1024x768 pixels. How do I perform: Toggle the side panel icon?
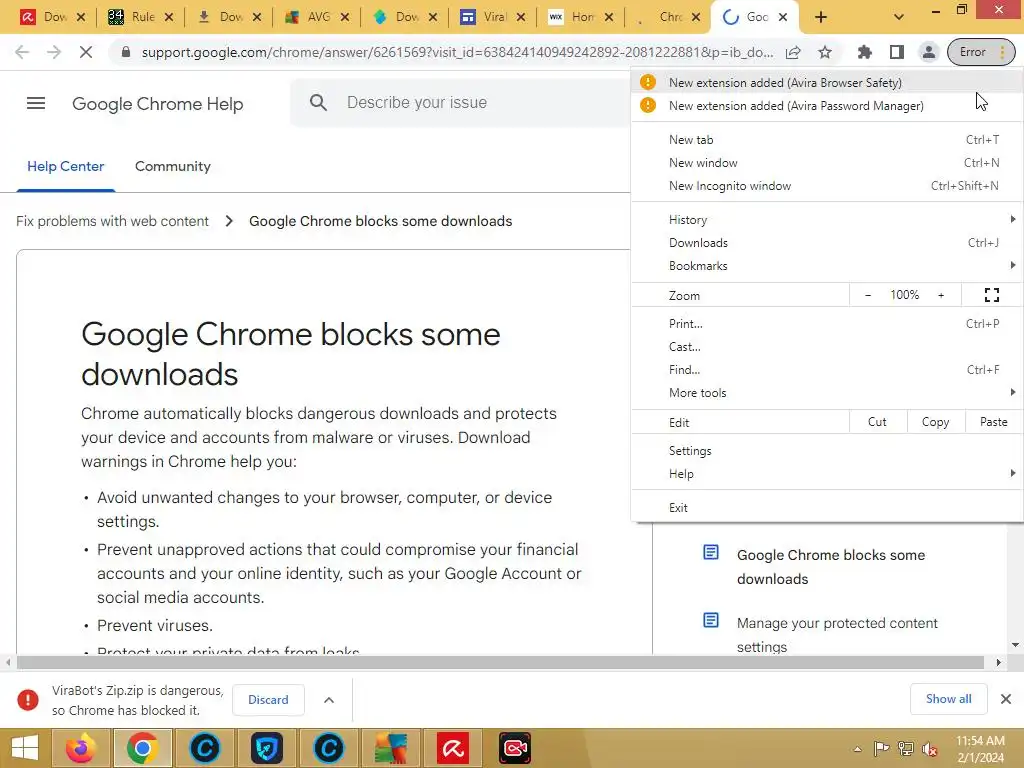pos(897,52)
